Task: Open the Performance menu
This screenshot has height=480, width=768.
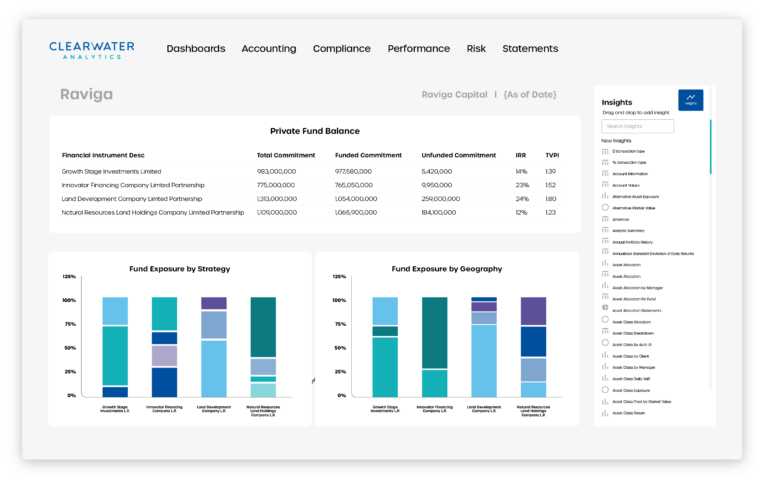Action: (x=419, y=48)
